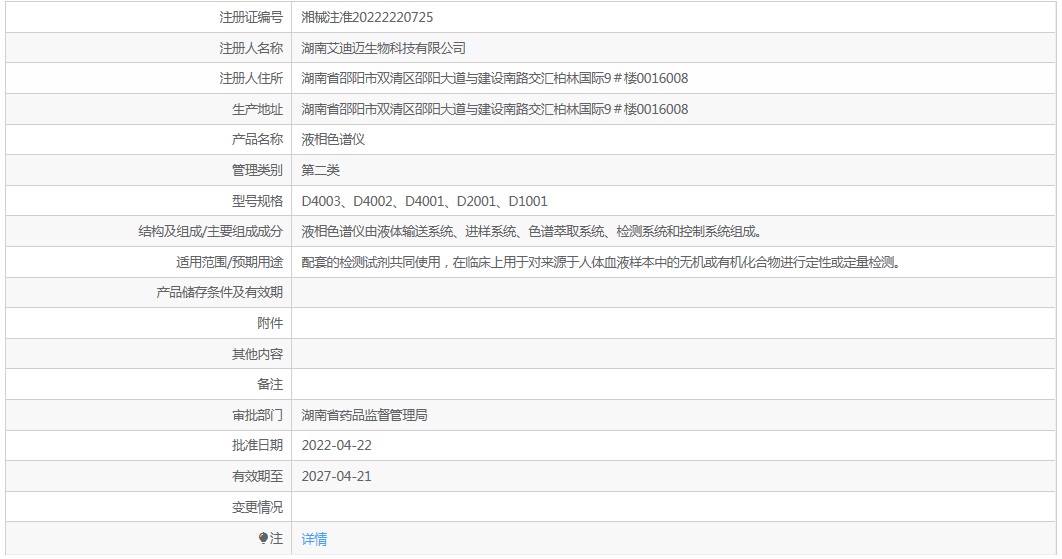Select management class 第二类
Image resolution: width=1062 pixels, height=559 pixels.
(x=320, y=170)
